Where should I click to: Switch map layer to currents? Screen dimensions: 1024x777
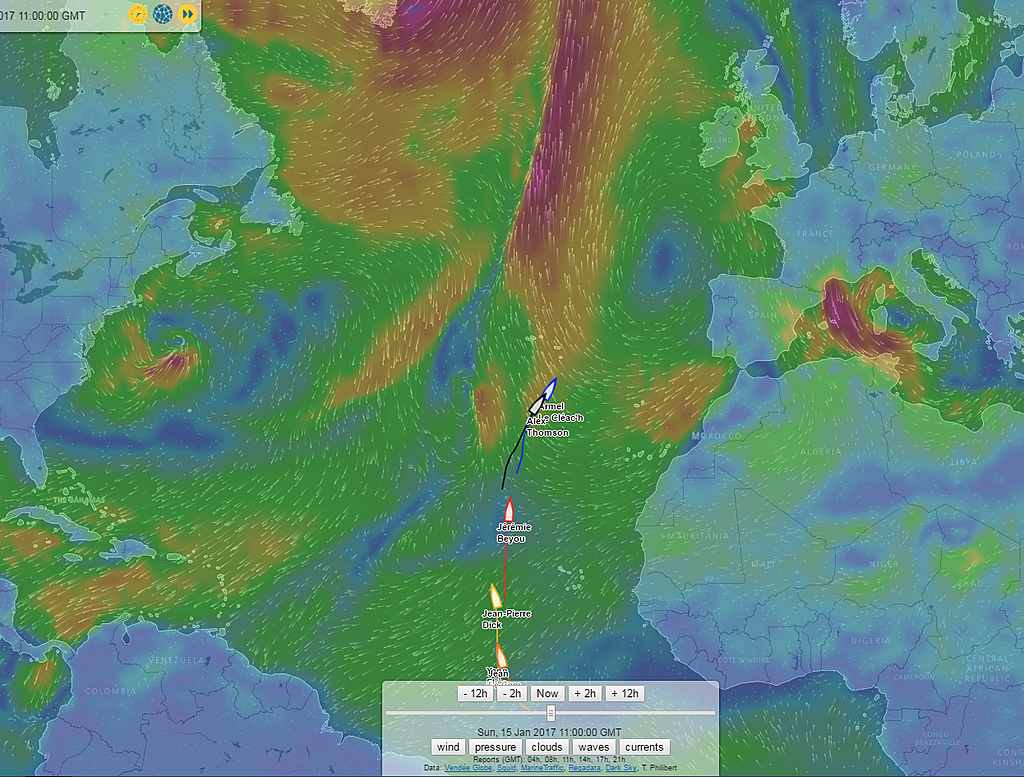coord(644,747)
